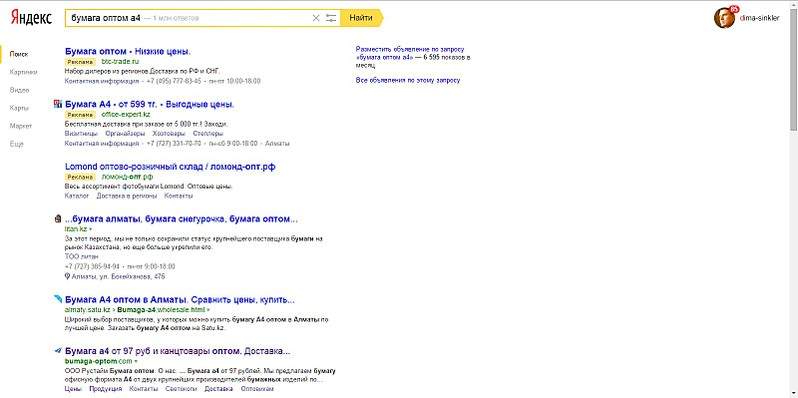Open advanced search settings sliders icon

click(331, 18)
